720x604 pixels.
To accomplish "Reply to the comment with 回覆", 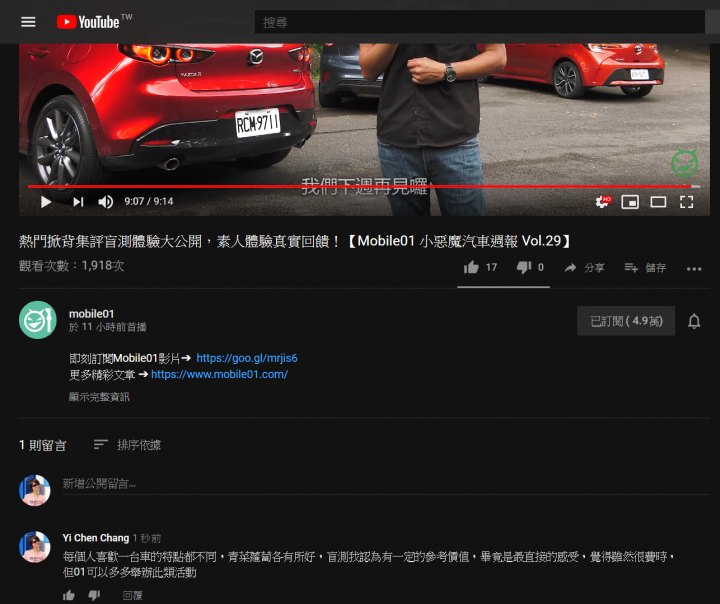I will tap(133, 596).
